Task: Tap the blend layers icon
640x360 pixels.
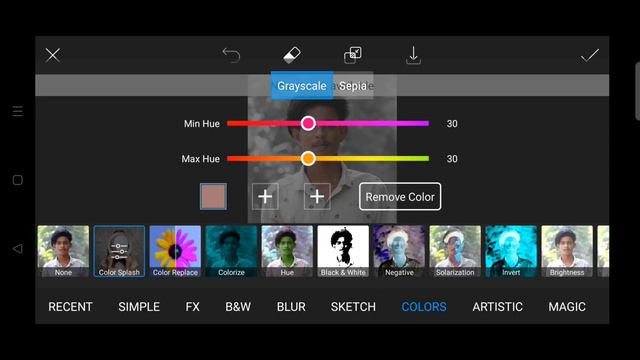Action: [x=353, y=55]
